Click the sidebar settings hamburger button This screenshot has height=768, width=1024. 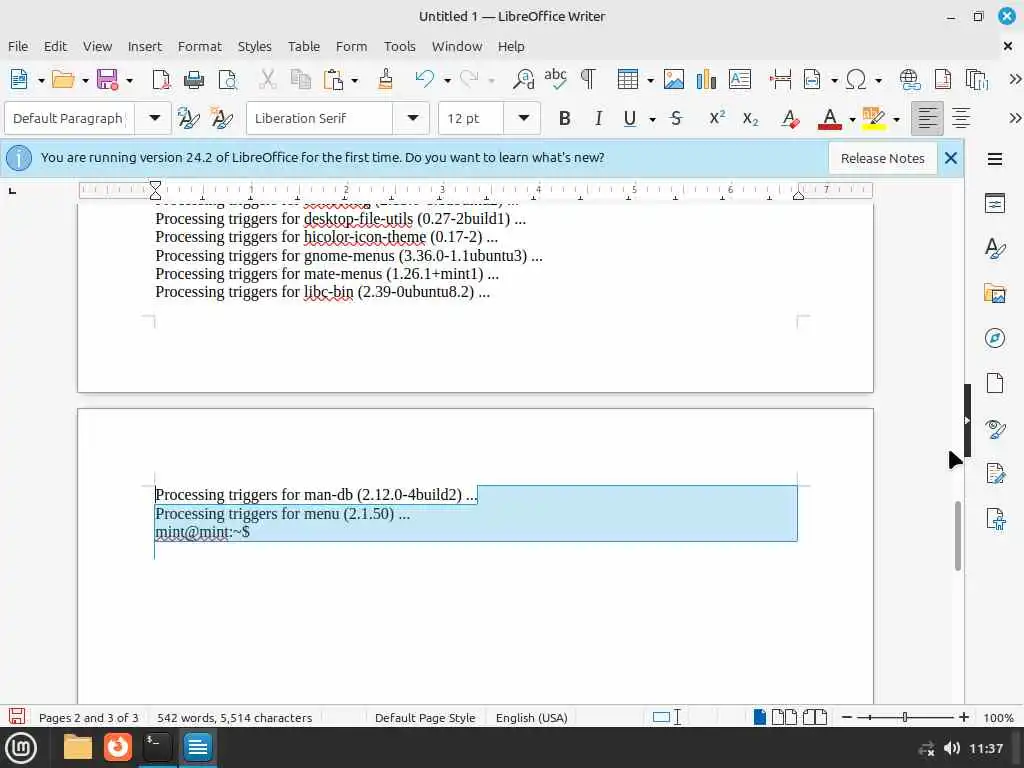[995, 159]
